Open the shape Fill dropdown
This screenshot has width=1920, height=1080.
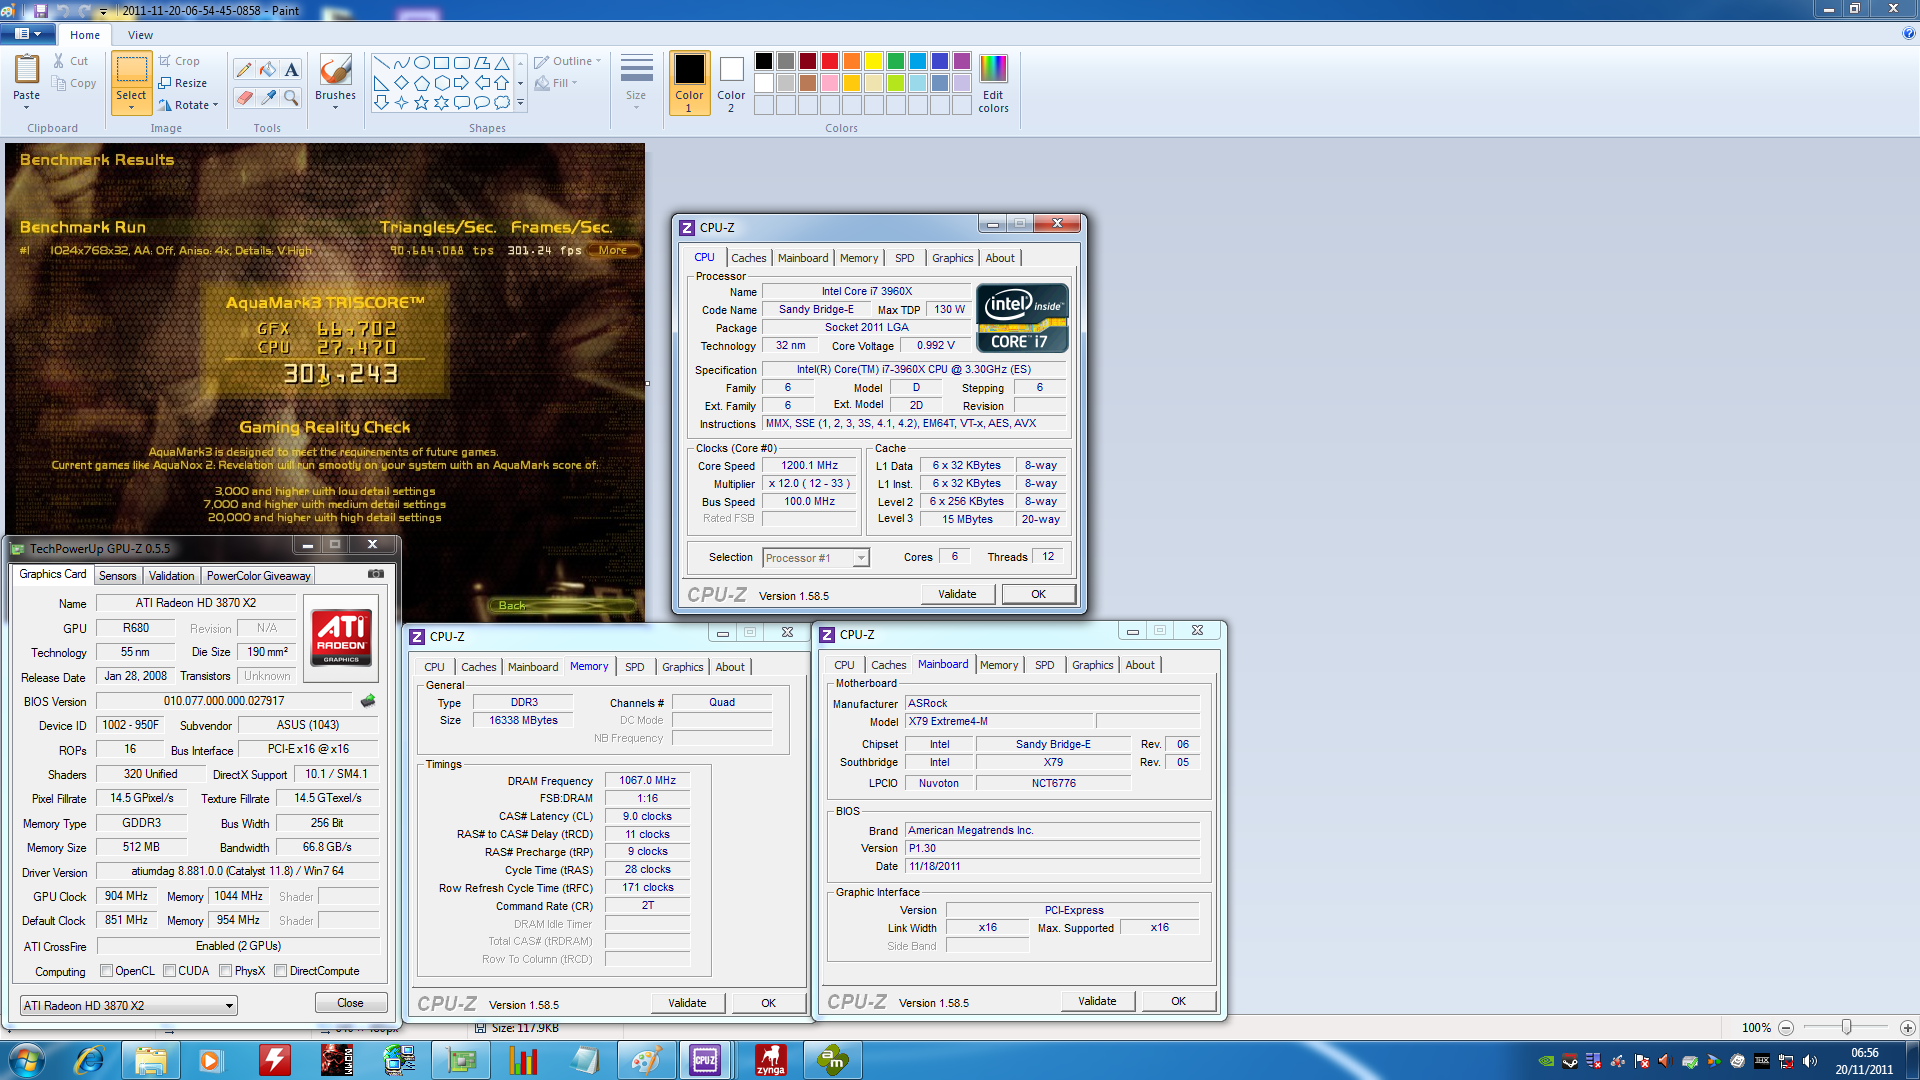tap(557, 83)
